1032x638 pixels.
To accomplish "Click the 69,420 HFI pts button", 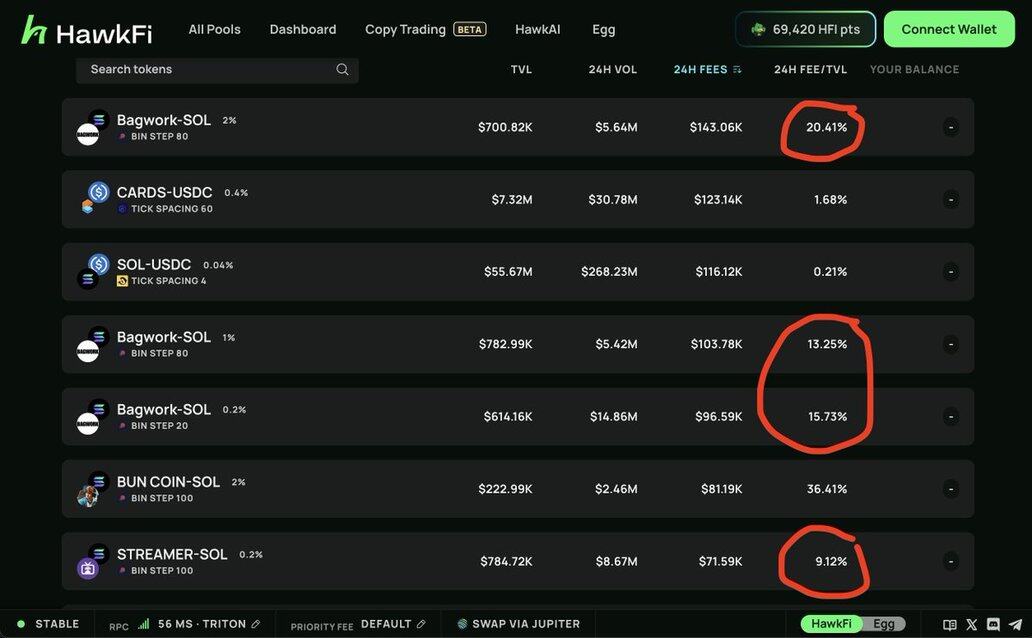I will click(806, 29).
